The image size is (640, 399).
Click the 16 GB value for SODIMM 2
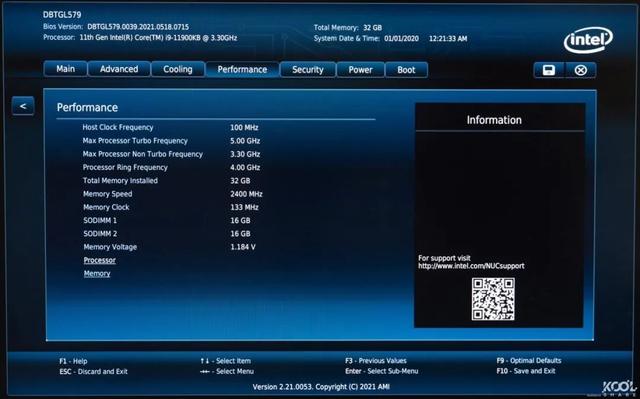point(240,234)
